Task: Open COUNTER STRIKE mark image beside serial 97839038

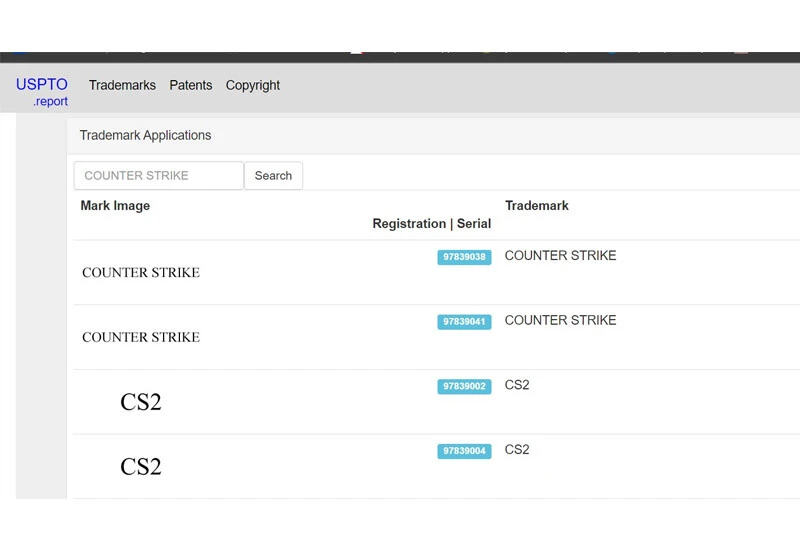Action: (x=141, y=273)
